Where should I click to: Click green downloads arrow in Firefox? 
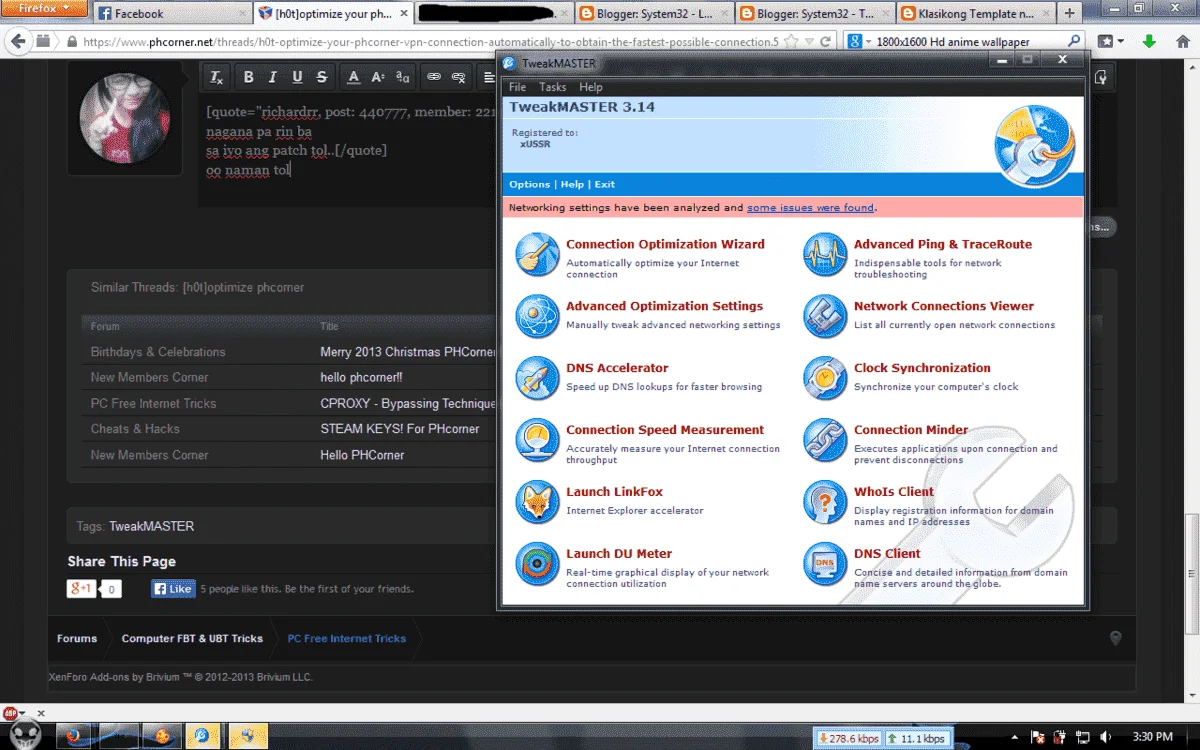pos(1149,42)
